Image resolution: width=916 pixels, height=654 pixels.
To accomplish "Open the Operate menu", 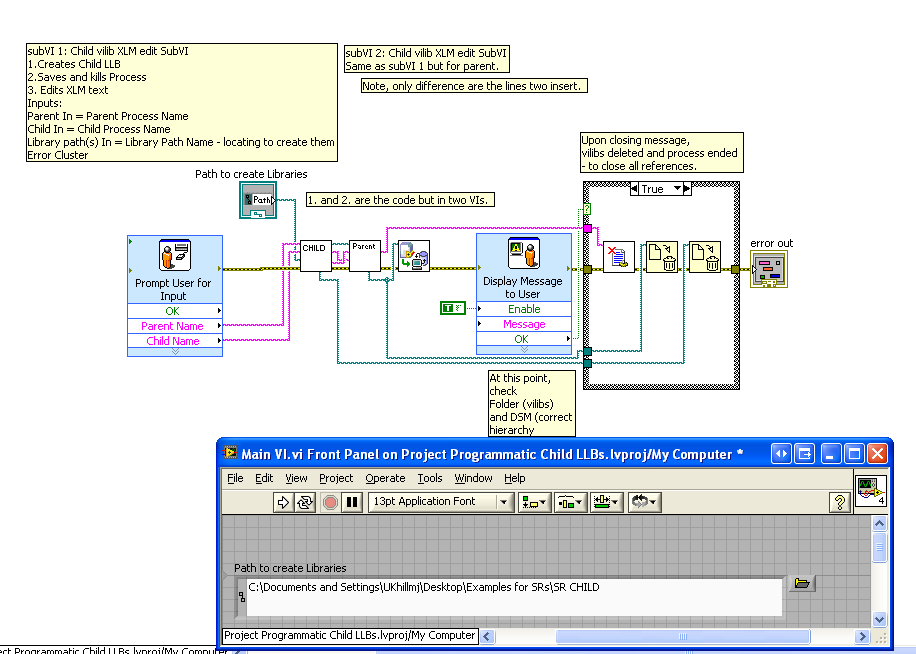I will tap(385, 478).
